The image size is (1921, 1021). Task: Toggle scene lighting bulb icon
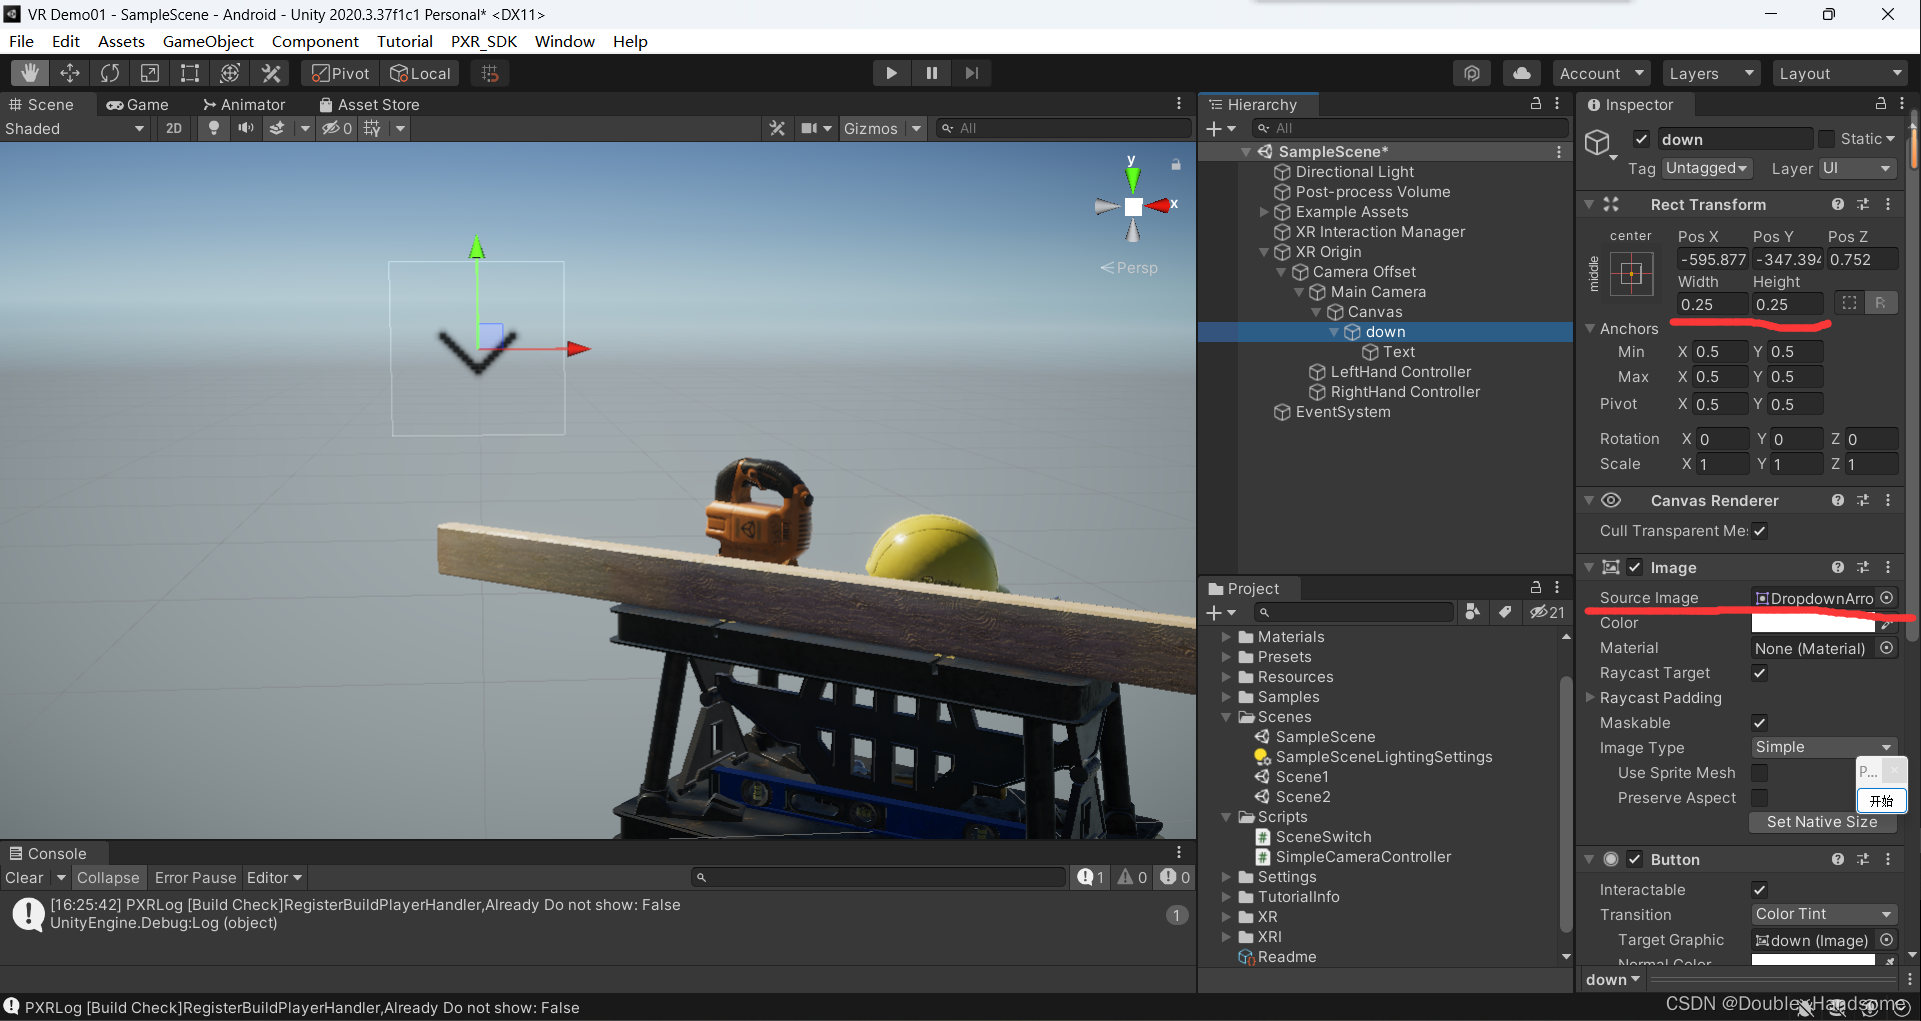[x=213, y=128]
